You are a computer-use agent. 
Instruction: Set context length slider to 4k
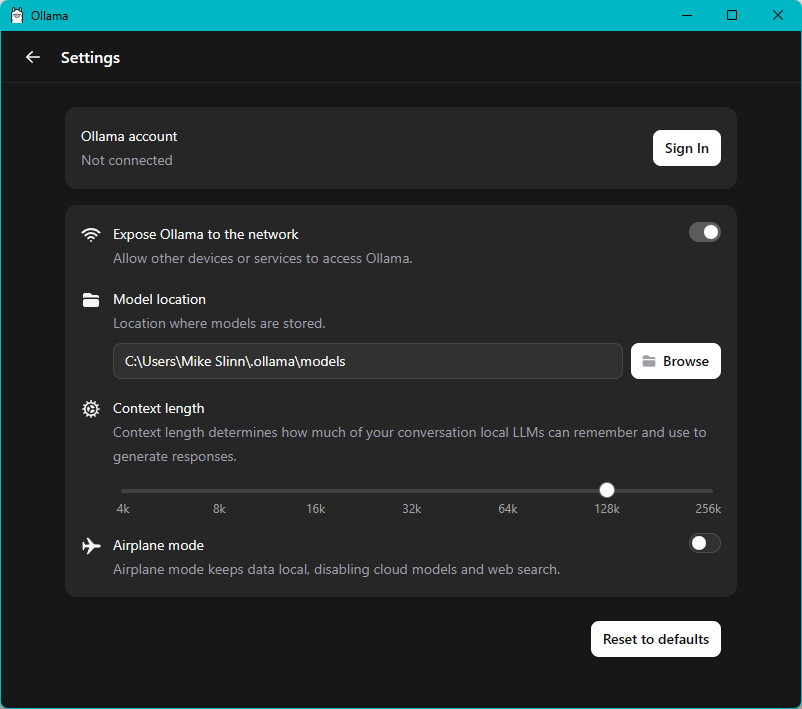[123, 490]
